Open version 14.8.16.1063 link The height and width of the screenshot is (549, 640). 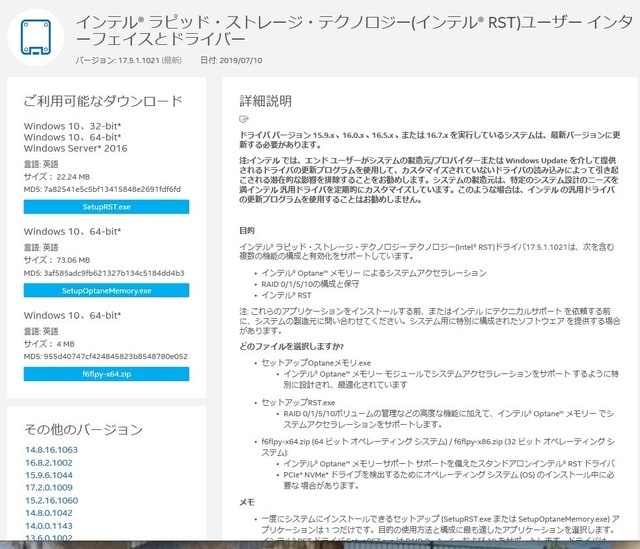pyautogui.click(x=51, y=450)
